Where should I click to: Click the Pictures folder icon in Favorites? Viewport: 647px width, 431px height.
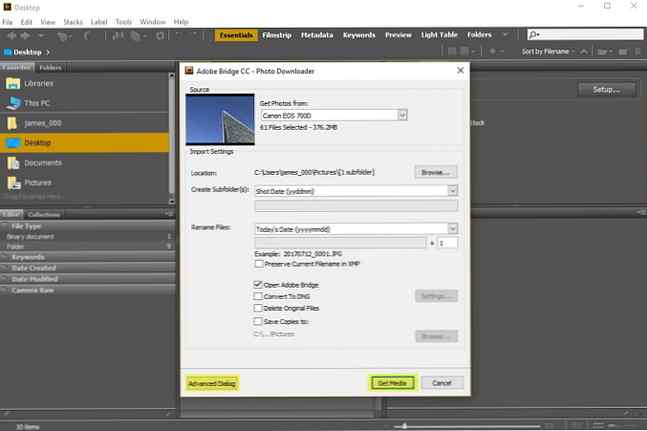(x=14, y=183)
